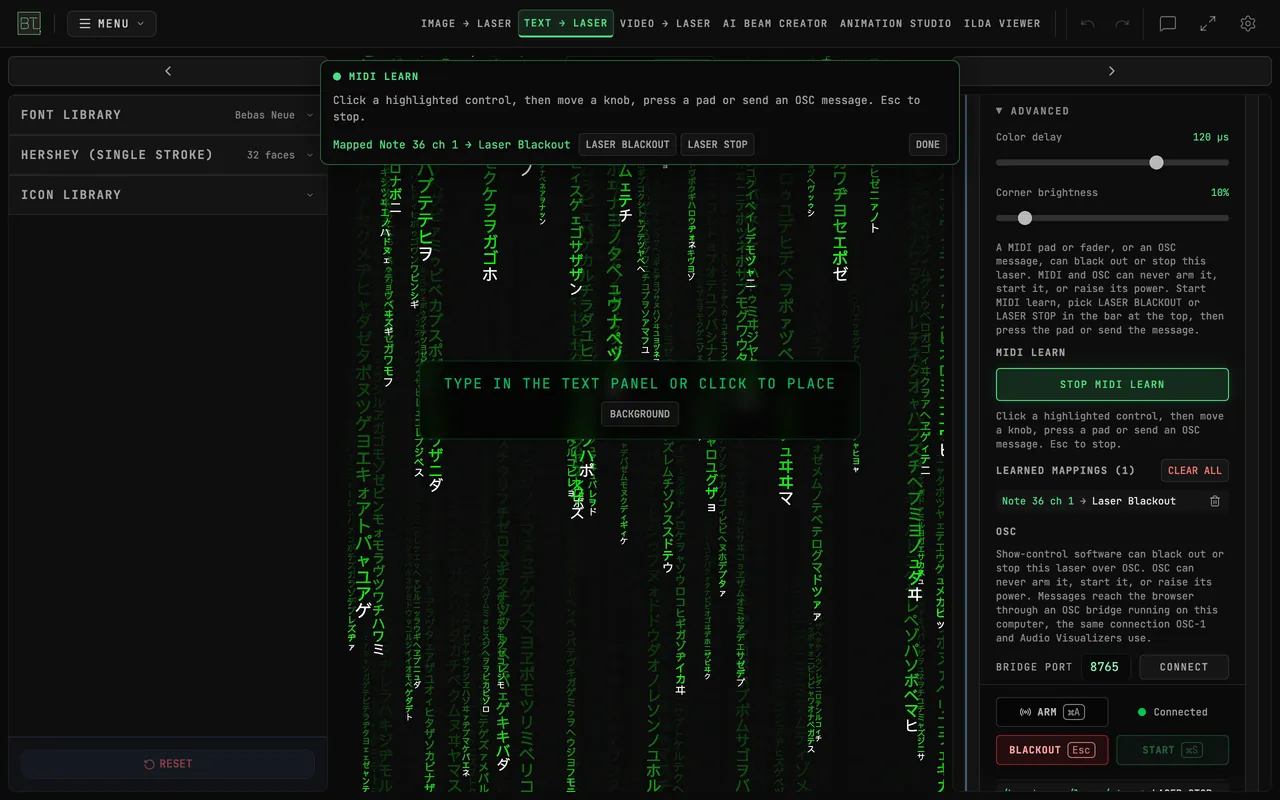1280x800 pixels.
Task: Open the MENU dropdown
Action: click(x=111, y=23)
